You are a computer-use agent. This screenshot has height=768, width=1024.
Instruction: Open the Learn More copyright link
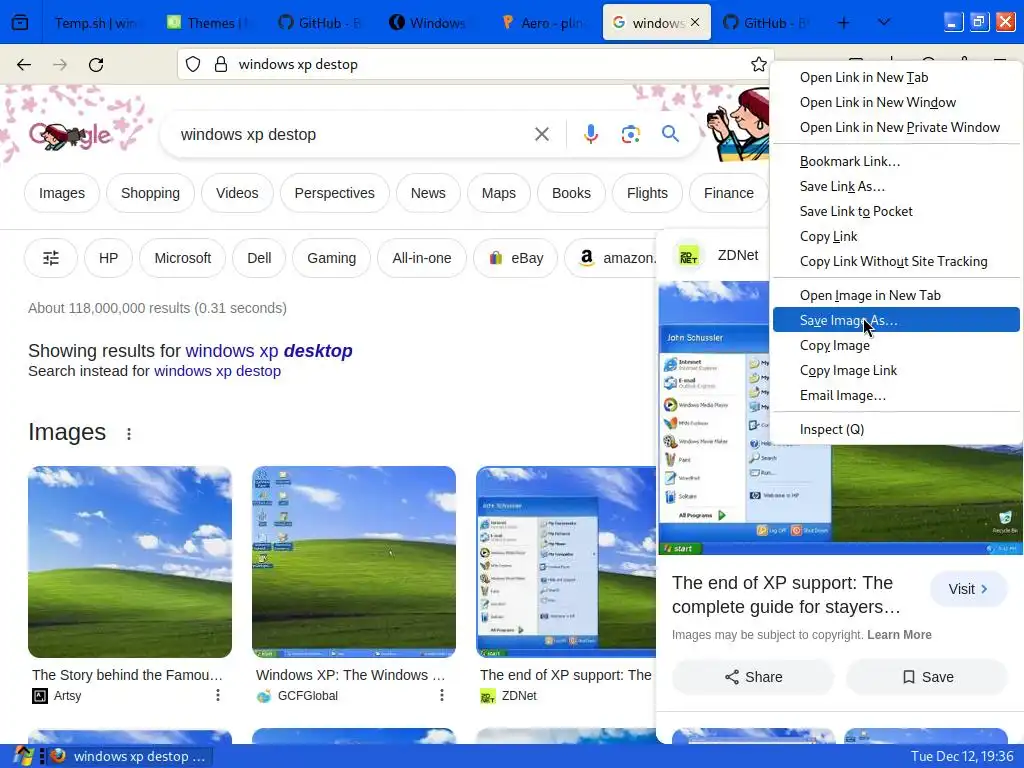coord(899,635)
